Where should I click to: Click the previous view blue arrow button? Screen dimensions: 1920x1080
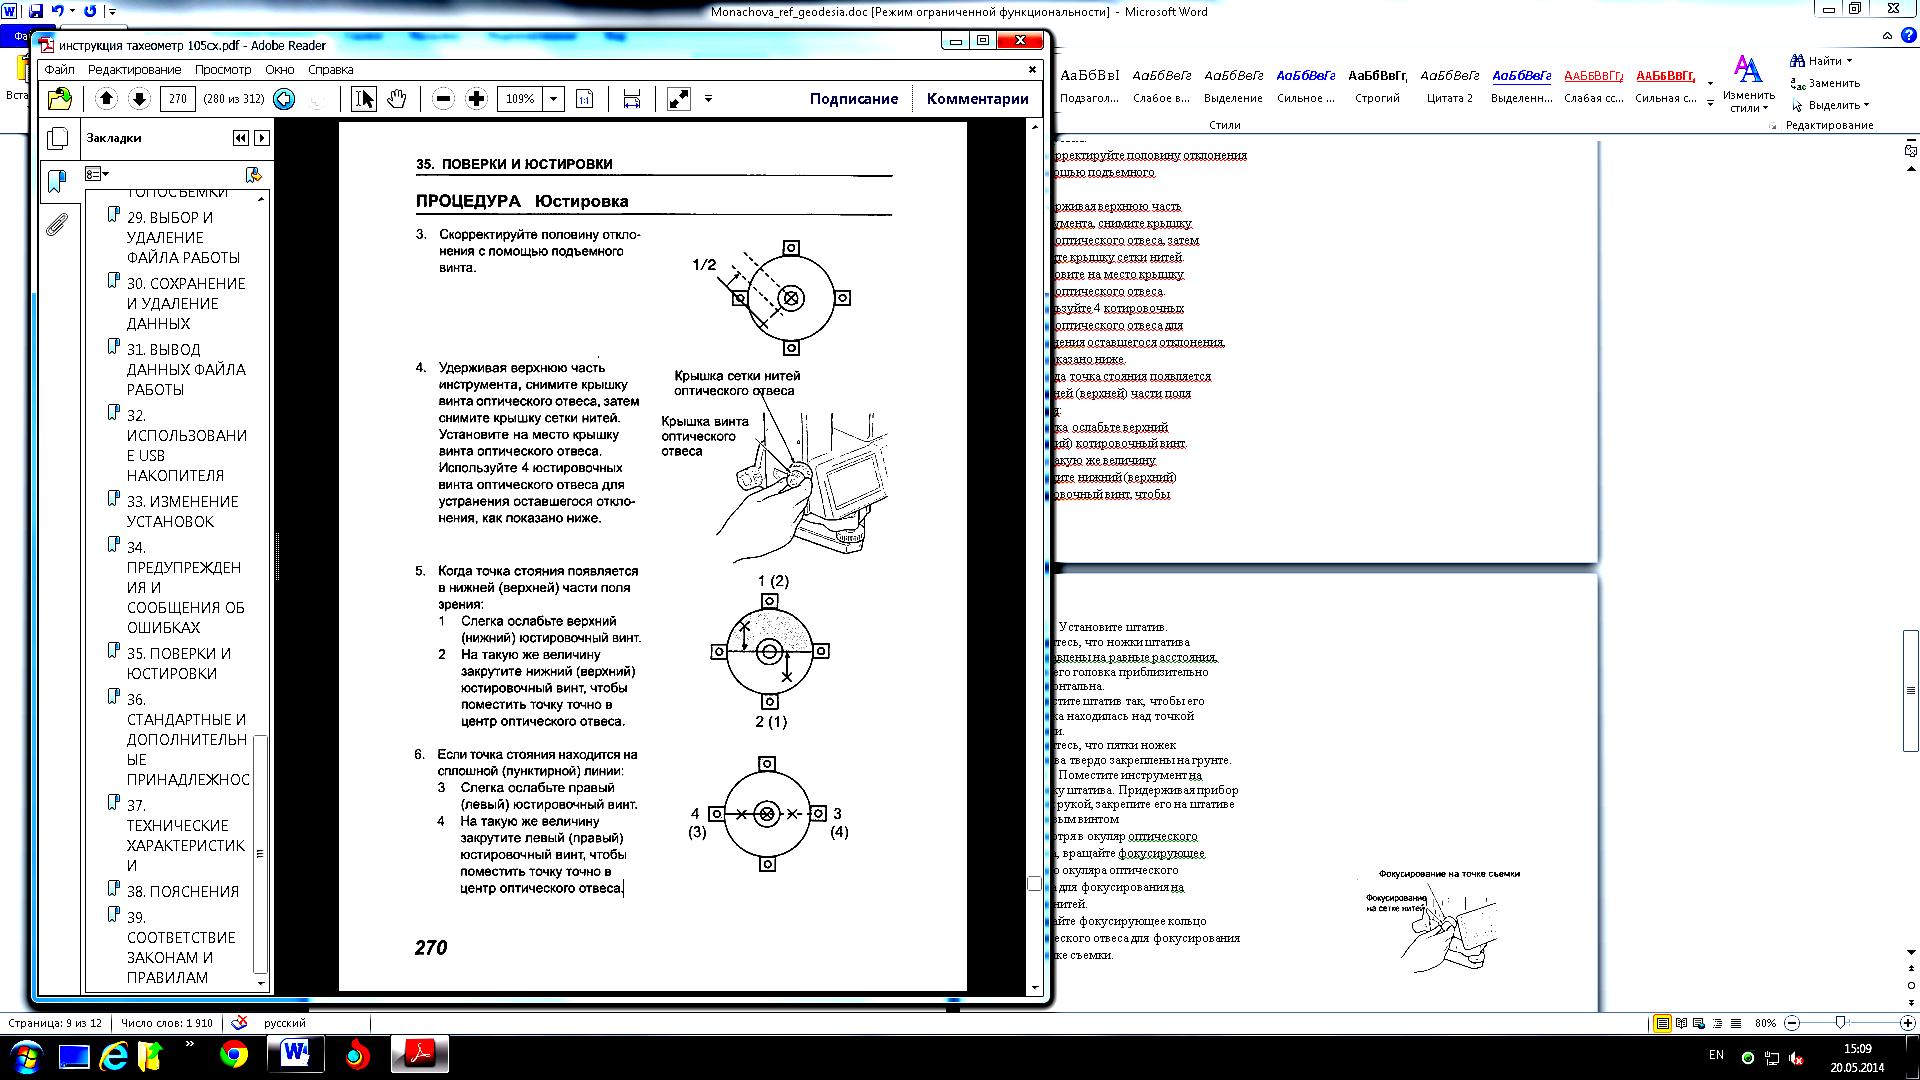point(284,99)
